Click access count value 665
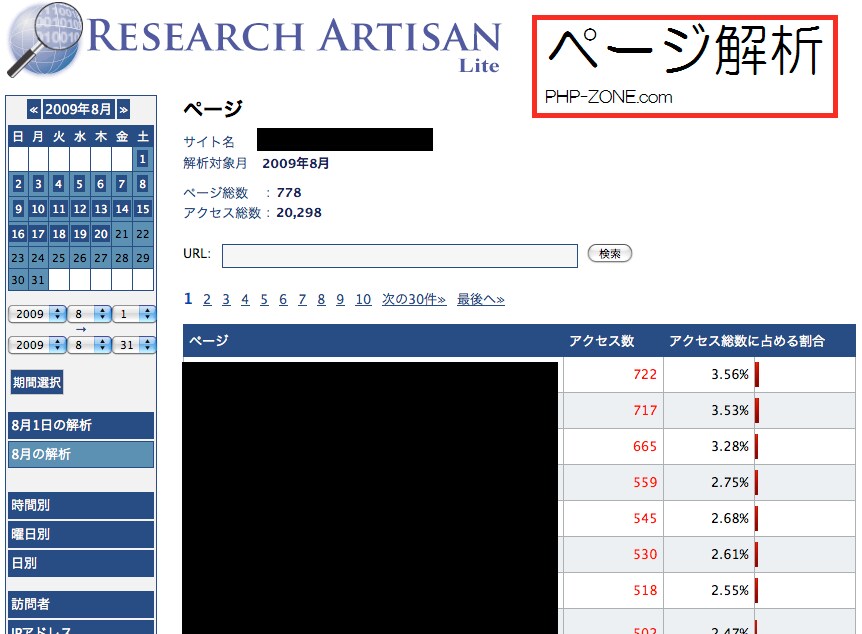This screenshot has height=634, width=862. point(645,446)
